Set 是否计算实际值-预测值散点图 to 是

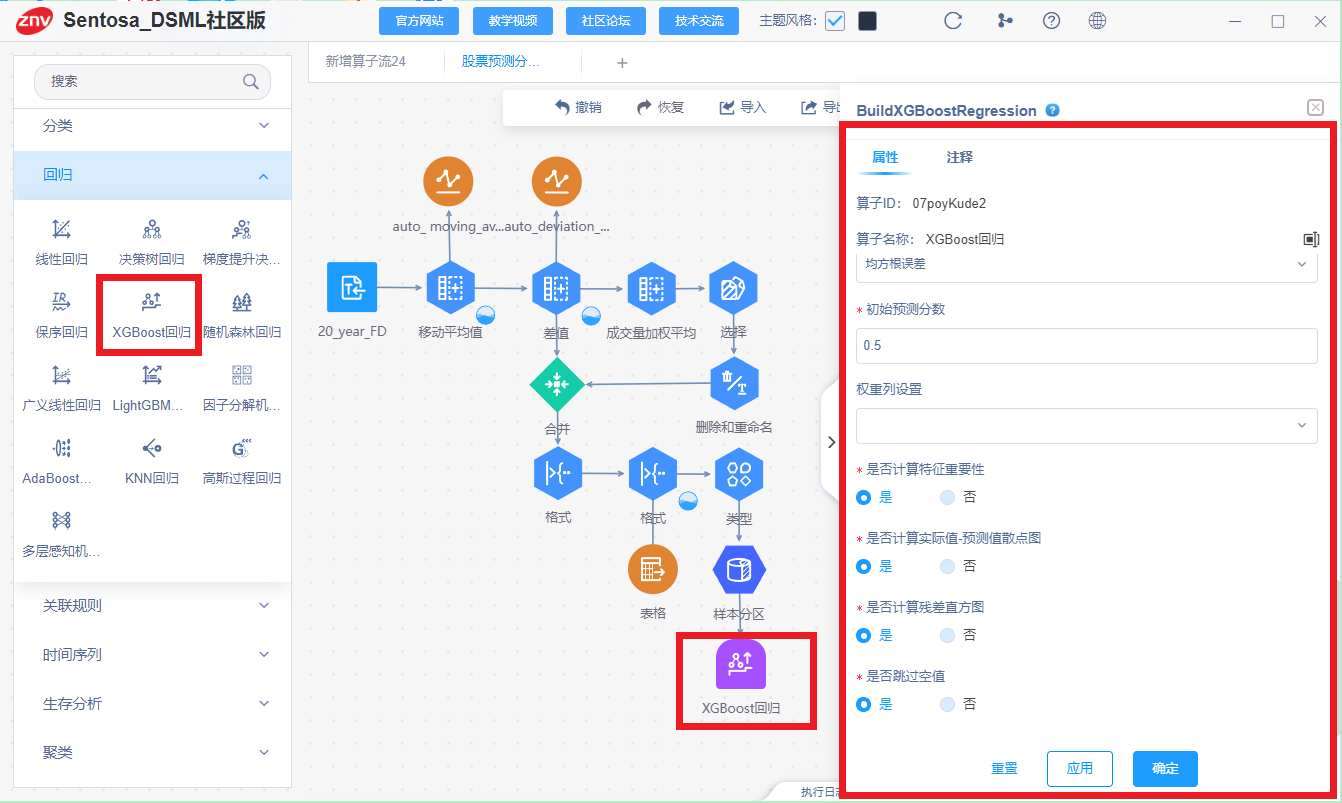click(x=864, y=566)
